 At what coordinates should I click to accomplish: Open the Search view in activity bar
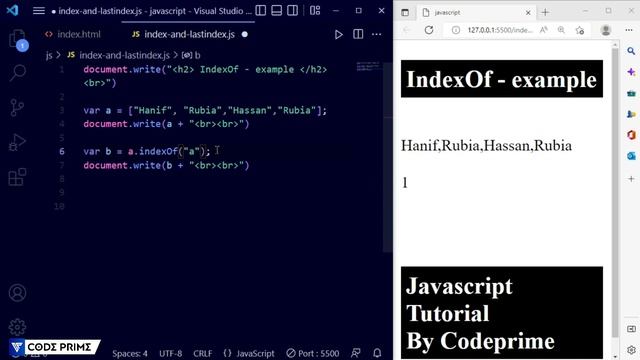pyautogui.click(x=17, y=73)
